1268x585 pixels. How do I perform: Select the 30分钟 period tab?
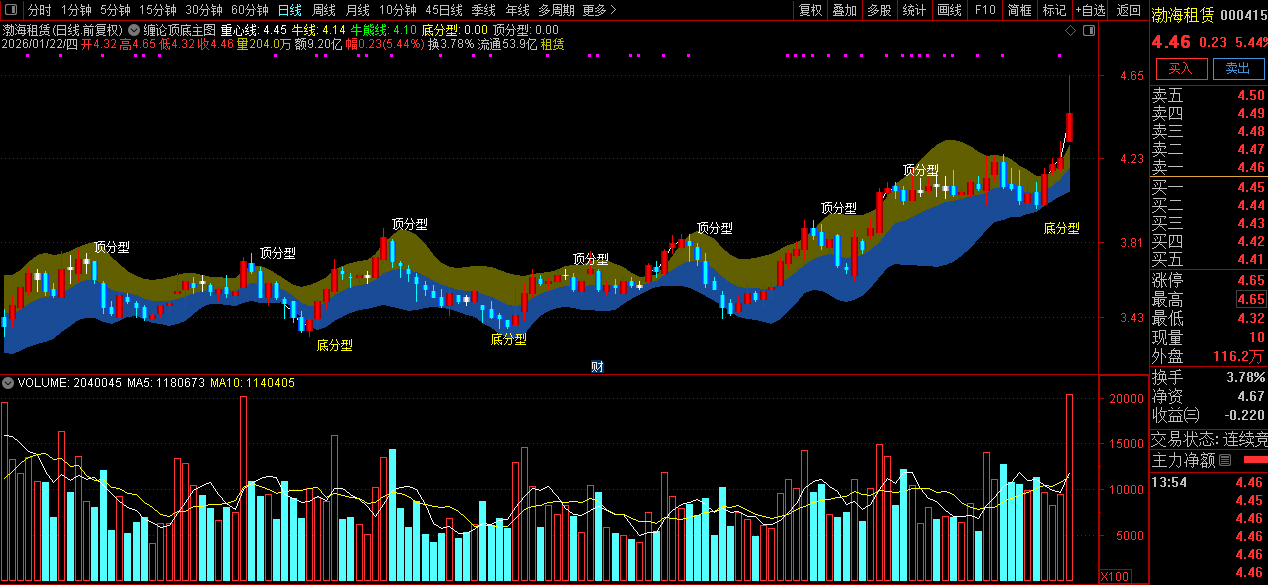coord(203,10)
